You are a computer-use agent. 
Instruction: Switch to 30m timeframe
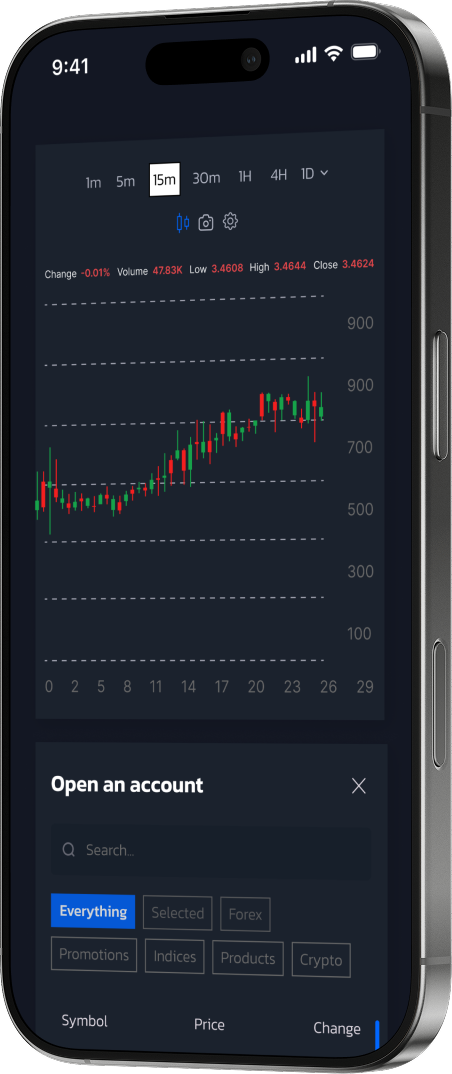(x=206, y=178)
